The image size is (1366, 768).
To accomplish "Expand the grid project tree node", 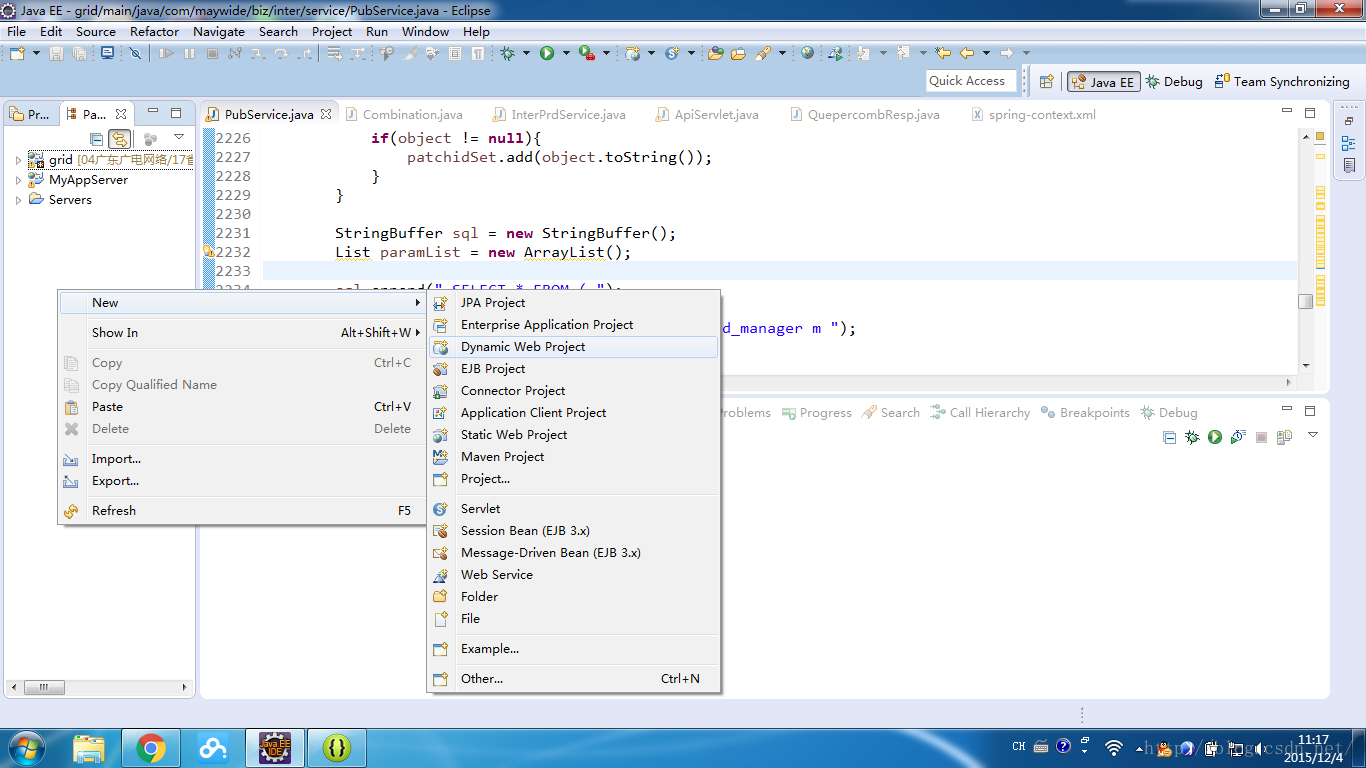I will [18, 160].
